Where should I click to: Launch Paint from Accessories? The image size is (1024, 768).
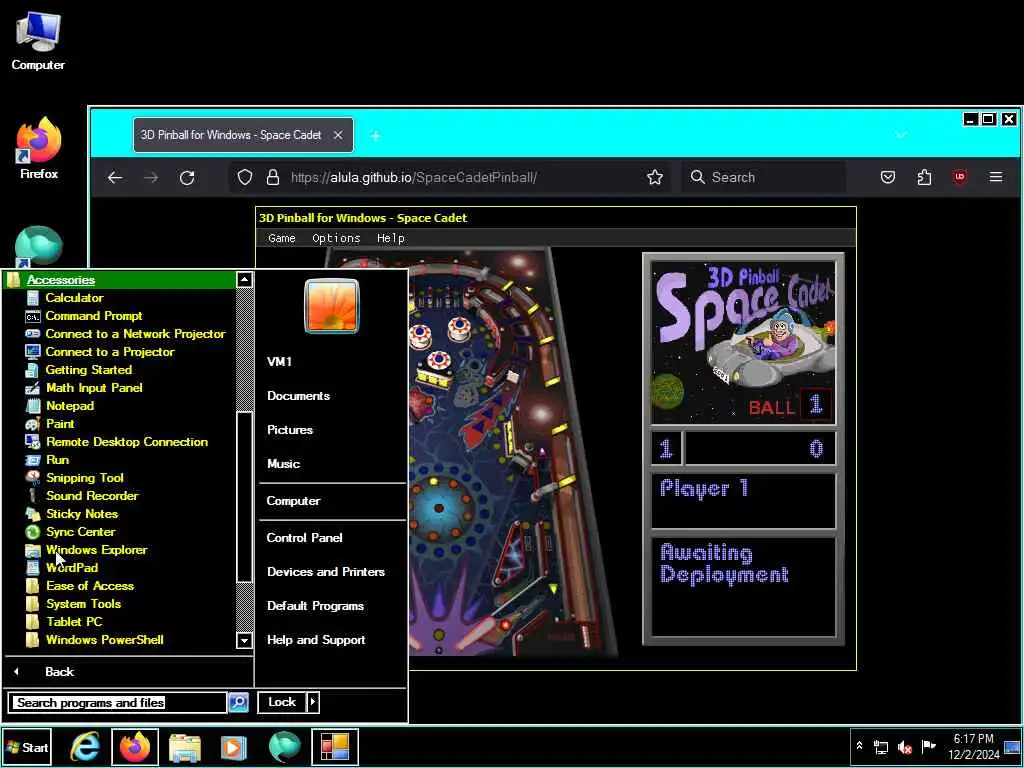pyautogui.click(x=59, y=424)
